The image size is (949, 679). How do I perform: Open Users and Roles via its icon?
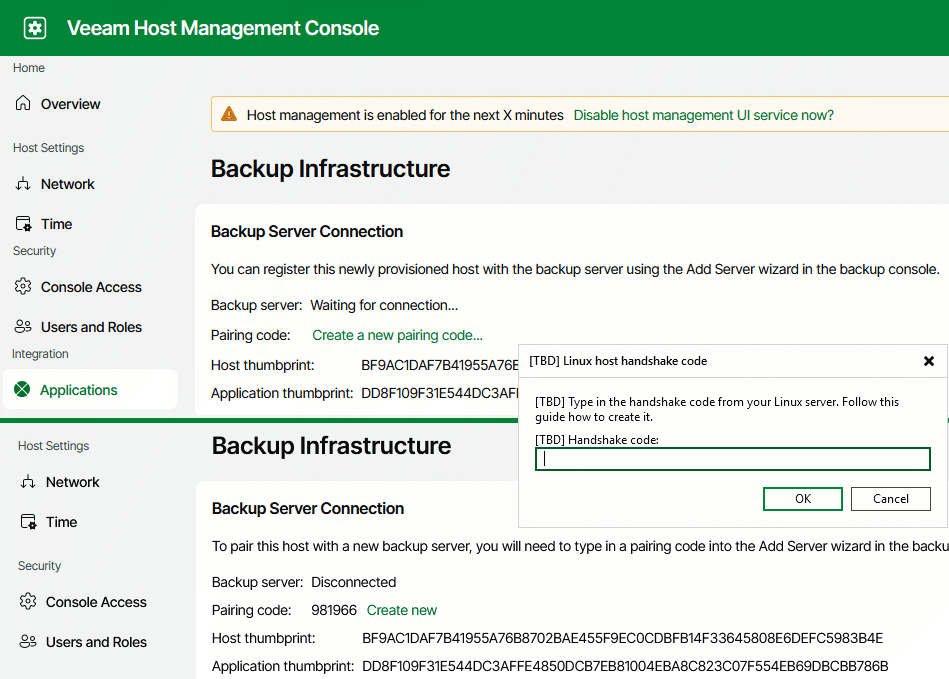tap(23, 327)
